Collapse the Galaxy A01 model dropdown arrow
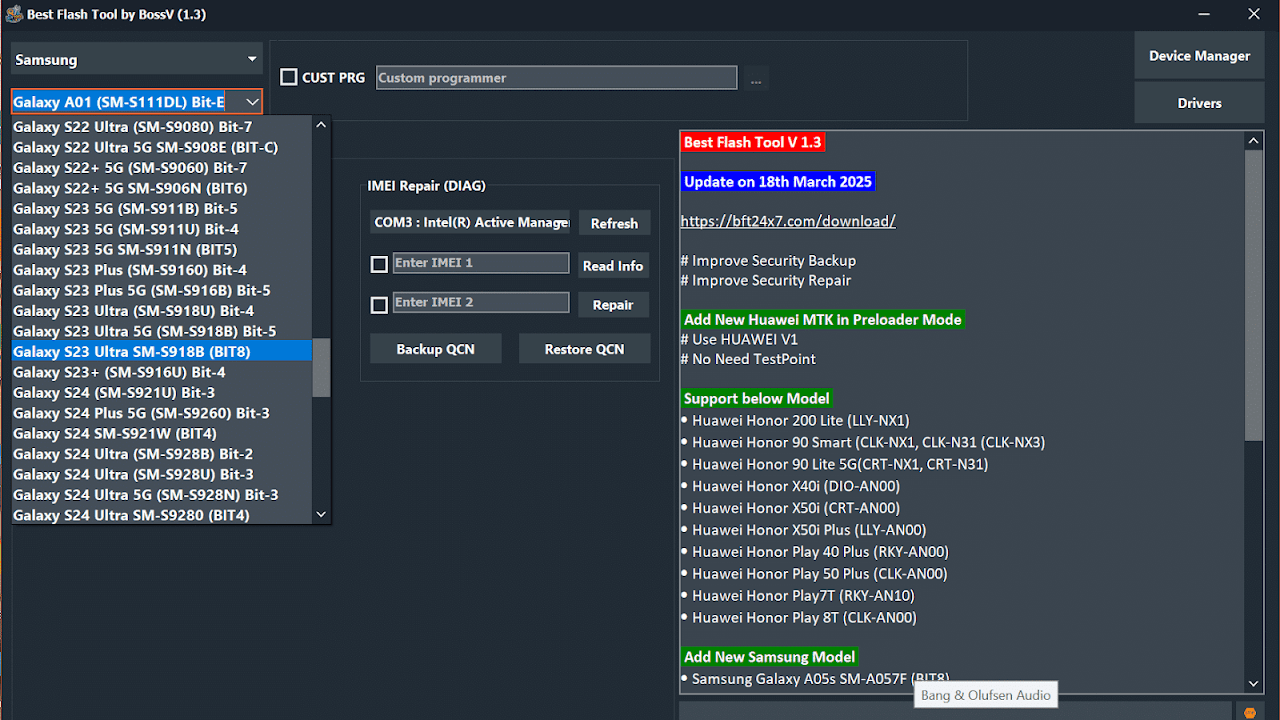The height and width of the screenshot is (720, 1280). click(252, 102)
